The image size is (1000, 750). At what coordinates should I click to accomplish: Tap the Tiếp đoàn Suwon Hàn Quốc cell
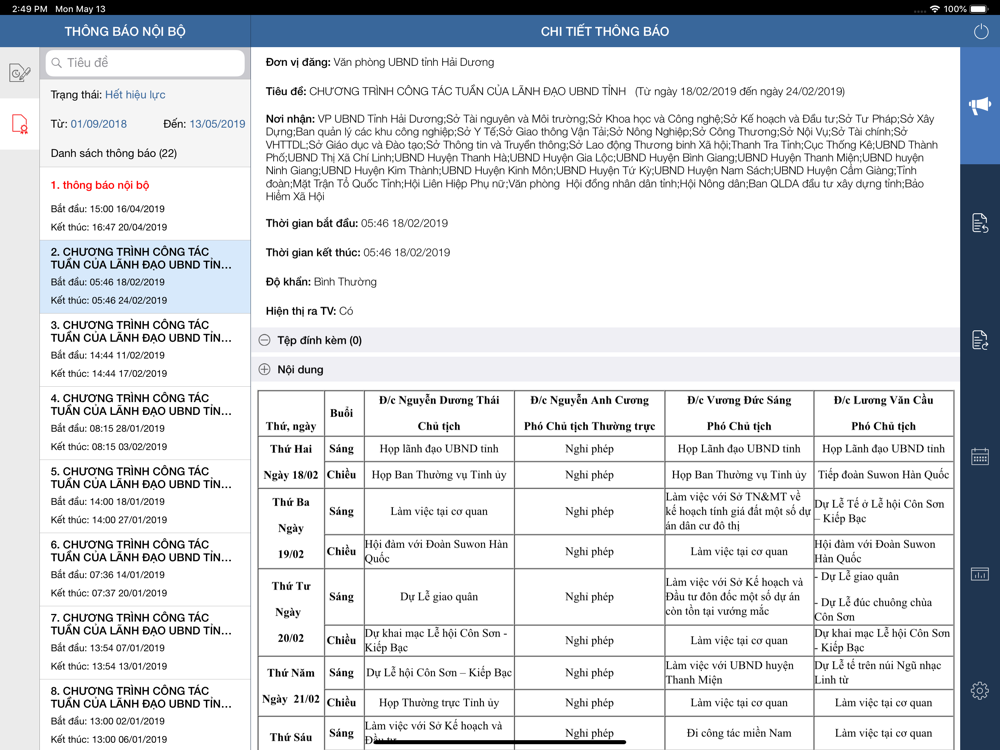[x=883, y=474]
